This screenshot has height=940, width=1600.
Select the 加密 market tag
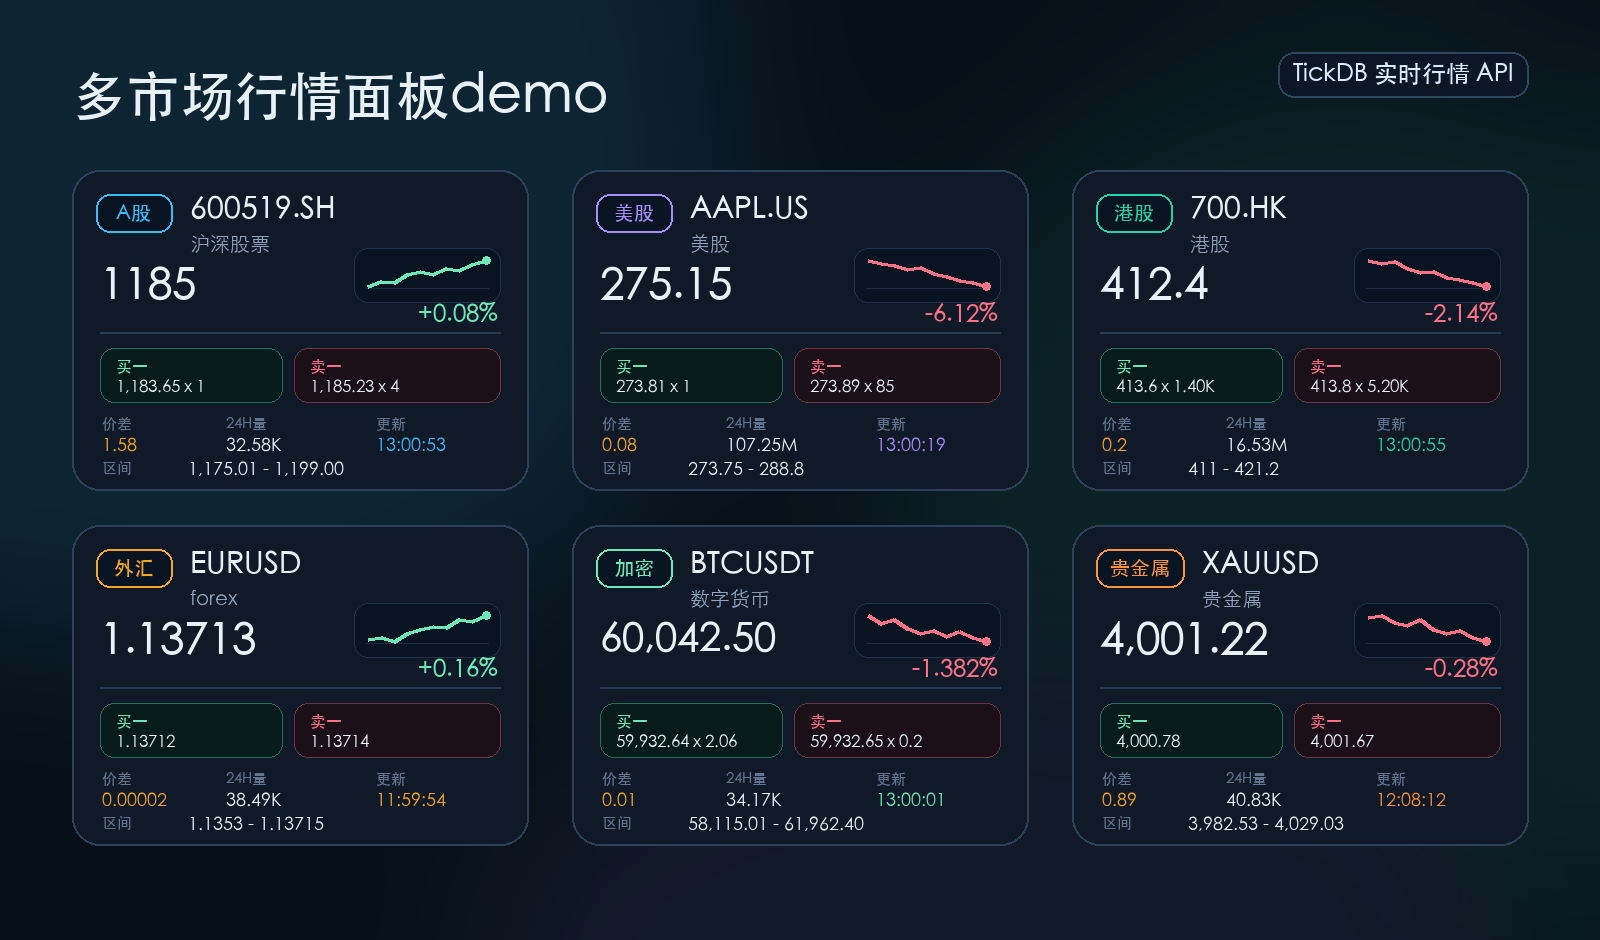[634, 568]
